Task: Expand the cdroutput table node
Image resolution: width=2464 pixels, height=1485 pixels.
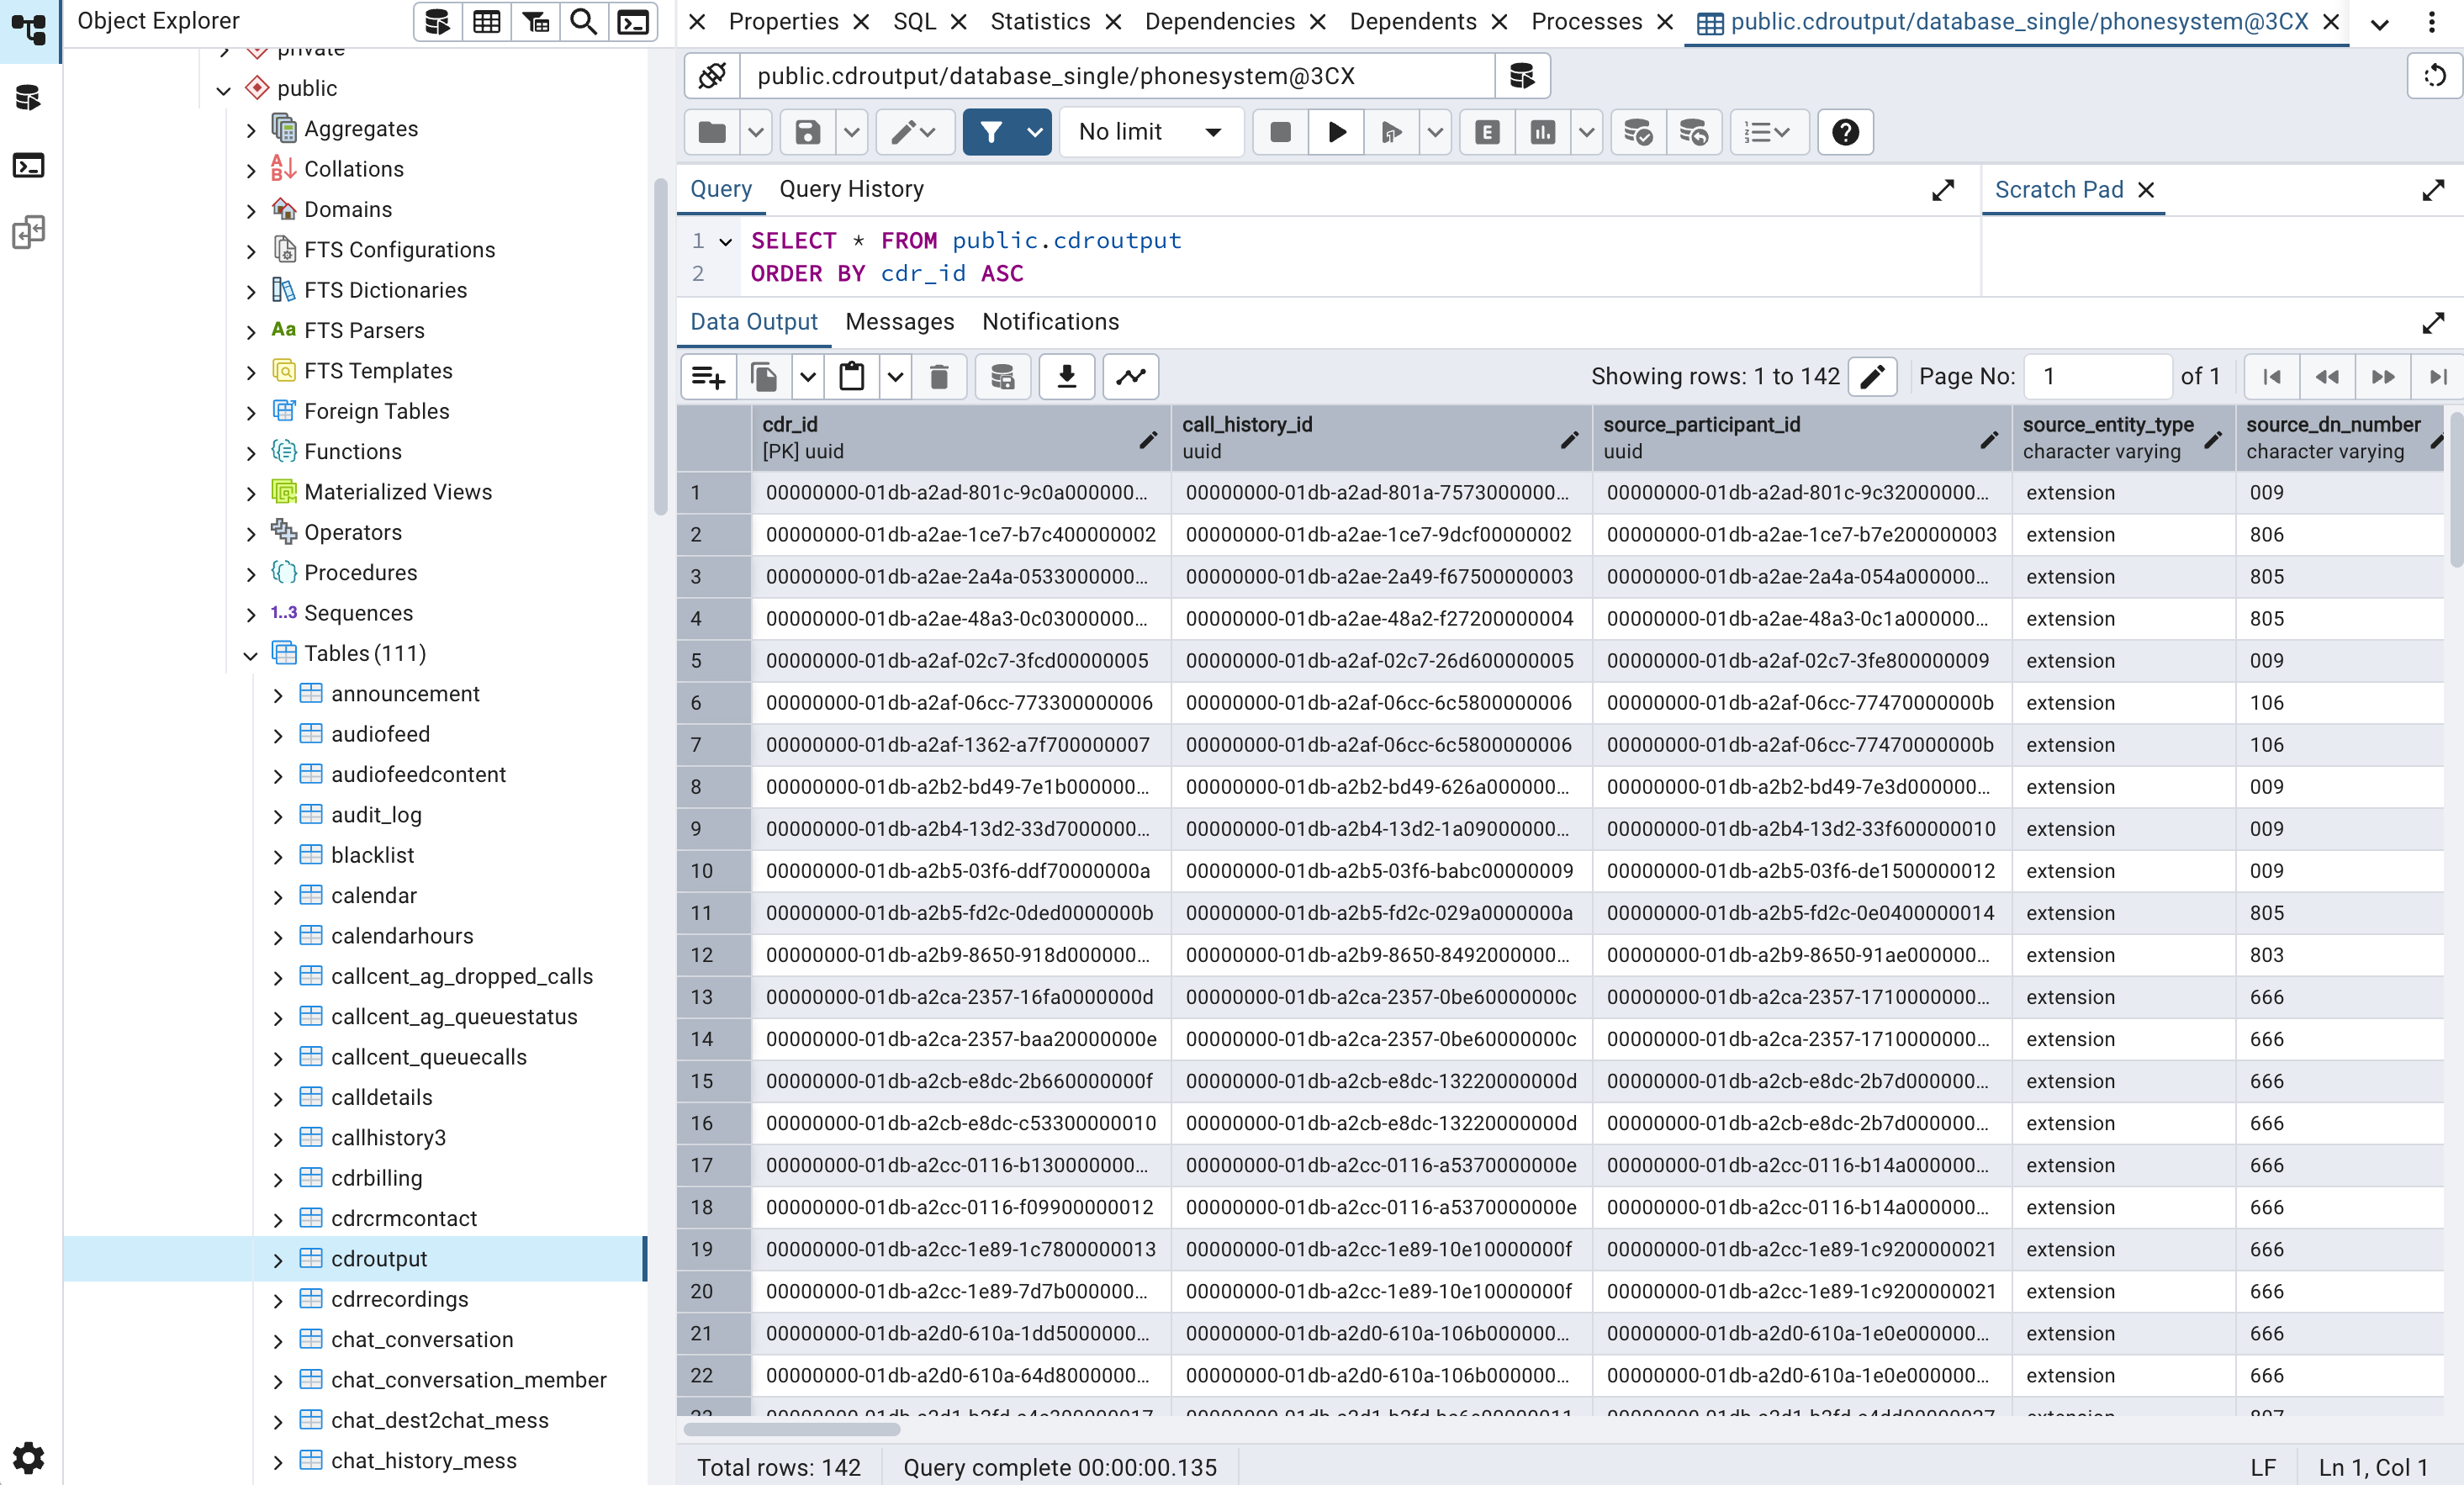Action: pos(278,1260)
